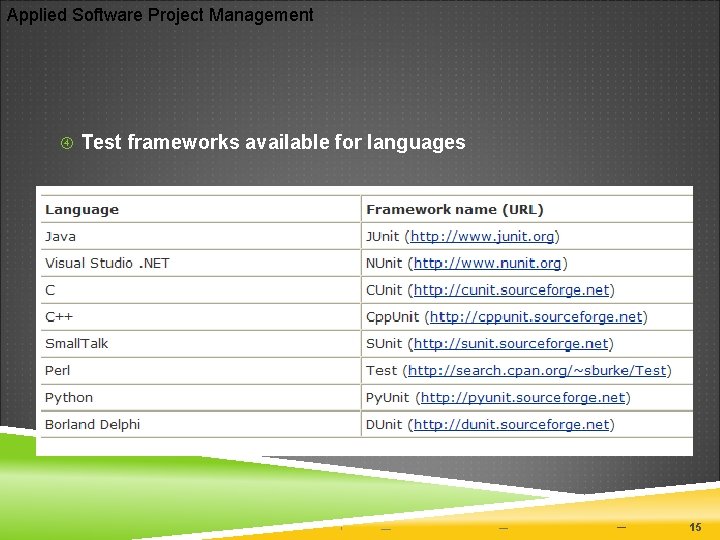Click the 'CUnit' framework name text
The width and height of the screenshot is (720, 540).
pyautogui.click(x=384, y=290)
